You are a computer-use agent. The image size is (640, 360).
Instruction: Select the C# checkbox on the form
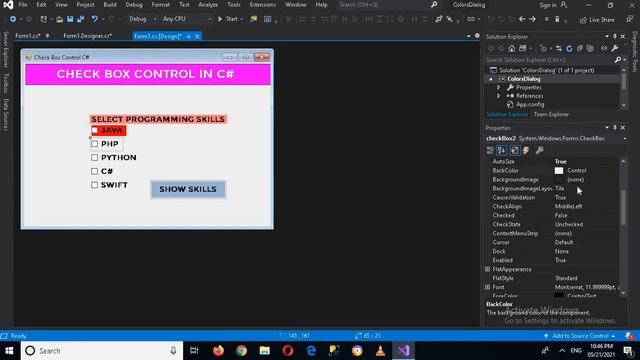pos(95,171)
